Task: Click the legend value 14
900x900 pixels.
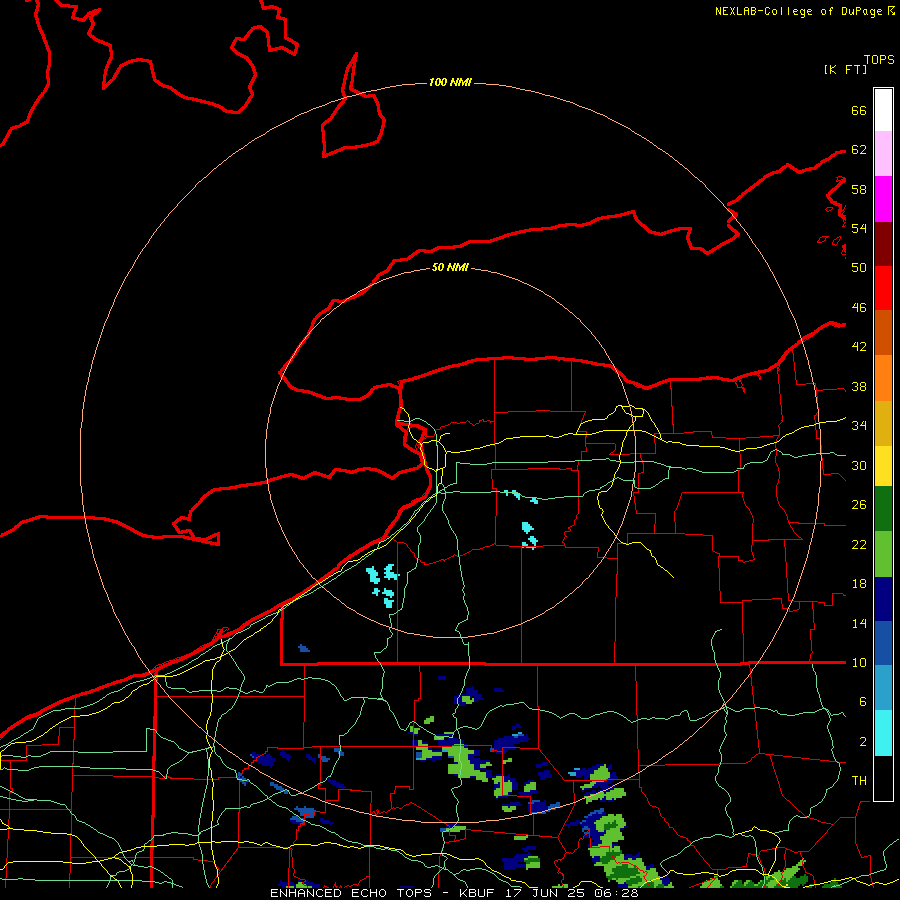Action: coord(859,623)
